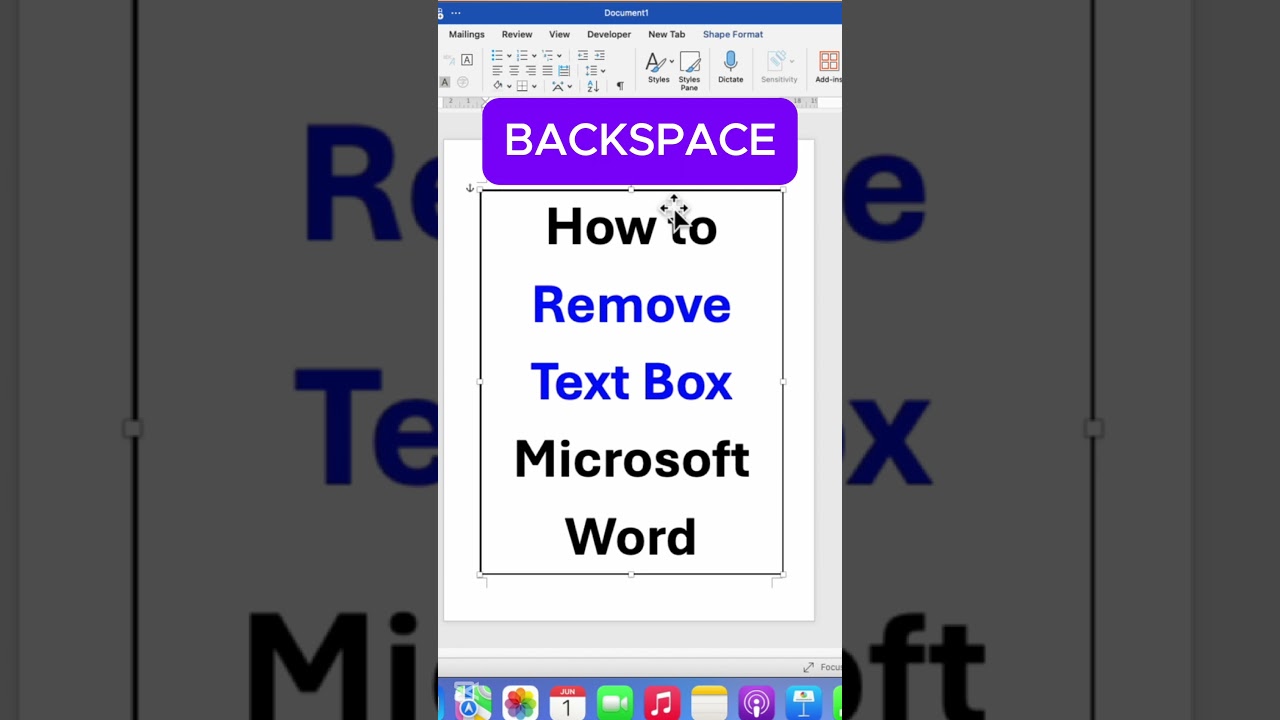Open the Shape Format tab
This screenshot has width=1280, height=720.
pyautogui.click(x=733, y=34)
